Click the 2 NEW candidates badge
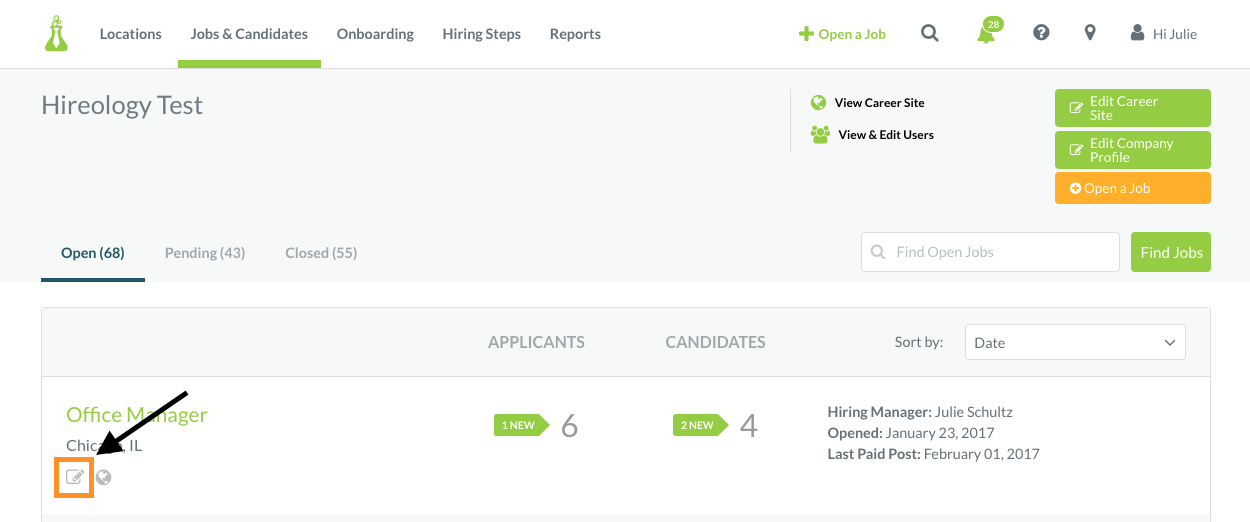1250x522 pixels. click(700, 425)
